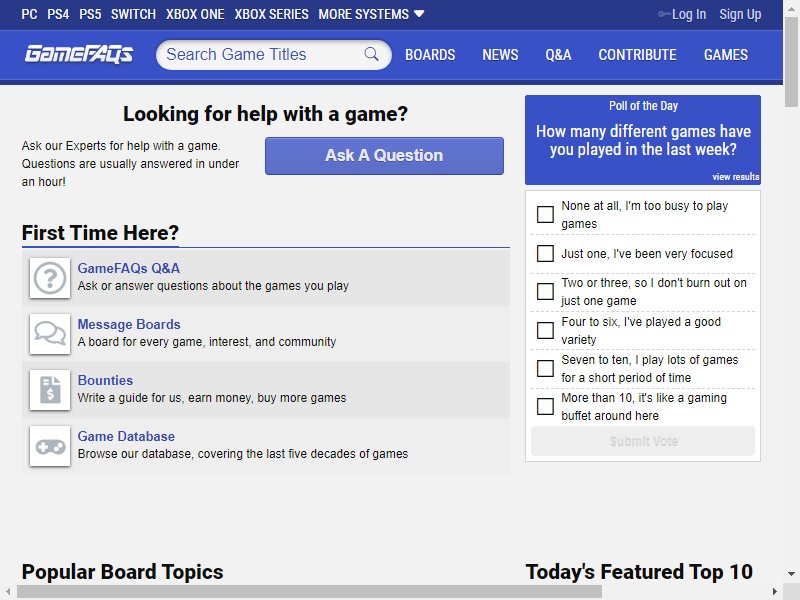This screenshot has height=600, width=800.
Task: Click the 'First Time Here?' heading
Action: click(100, 233)
